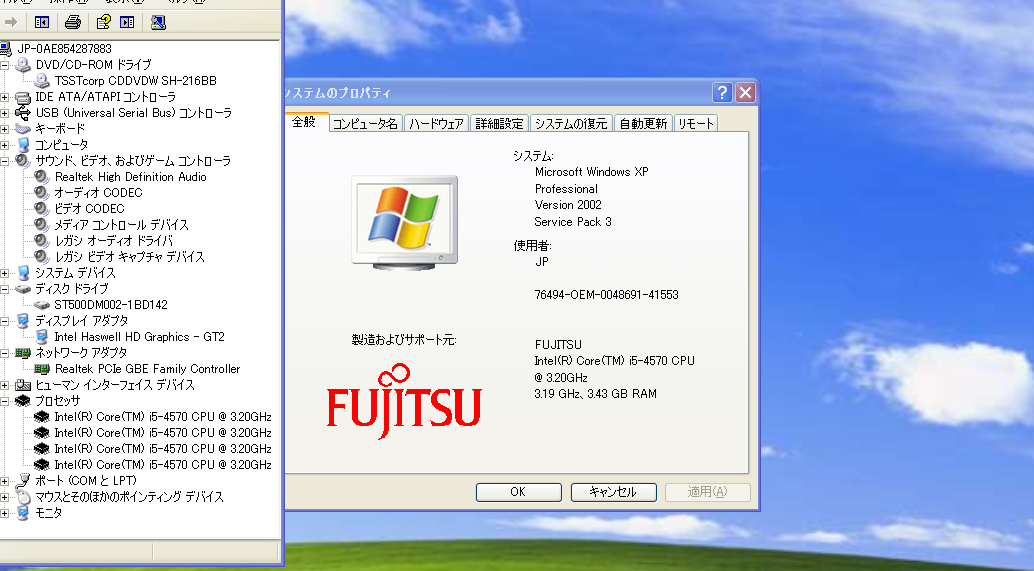This screenshot has height=571, width=1034.
Task: Select the ビデオ CODEC device row
Action: [89, 209]
